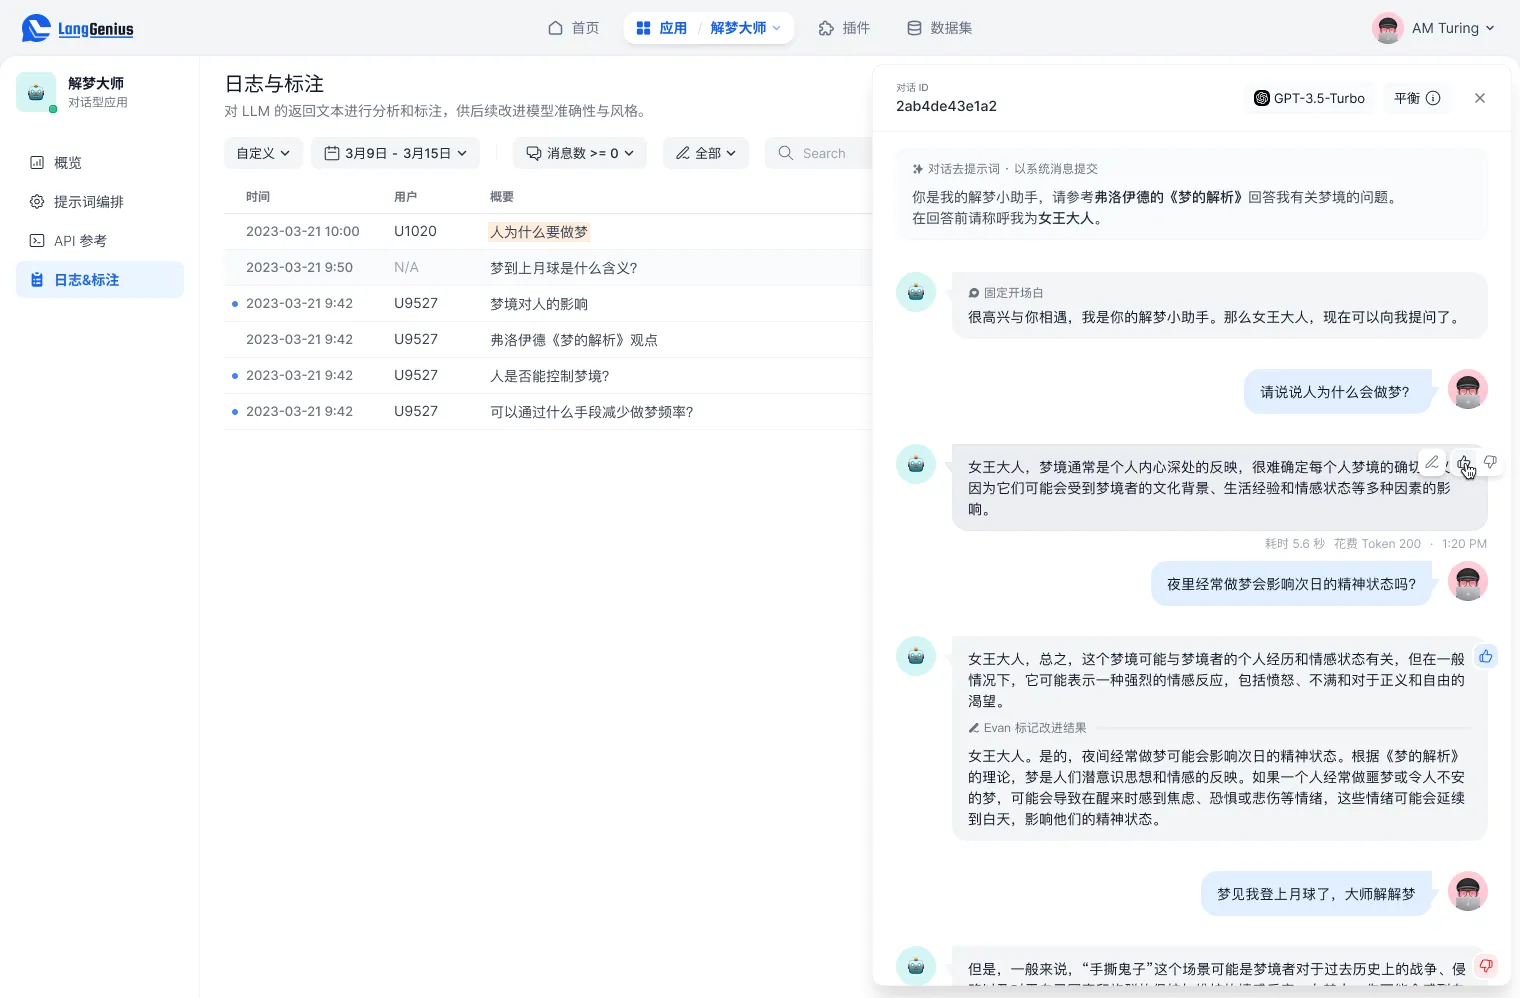Click the 解梦大师 app avatar in sidebar
This screenshot has height=998, width=1520.
[x=36, y=92]
